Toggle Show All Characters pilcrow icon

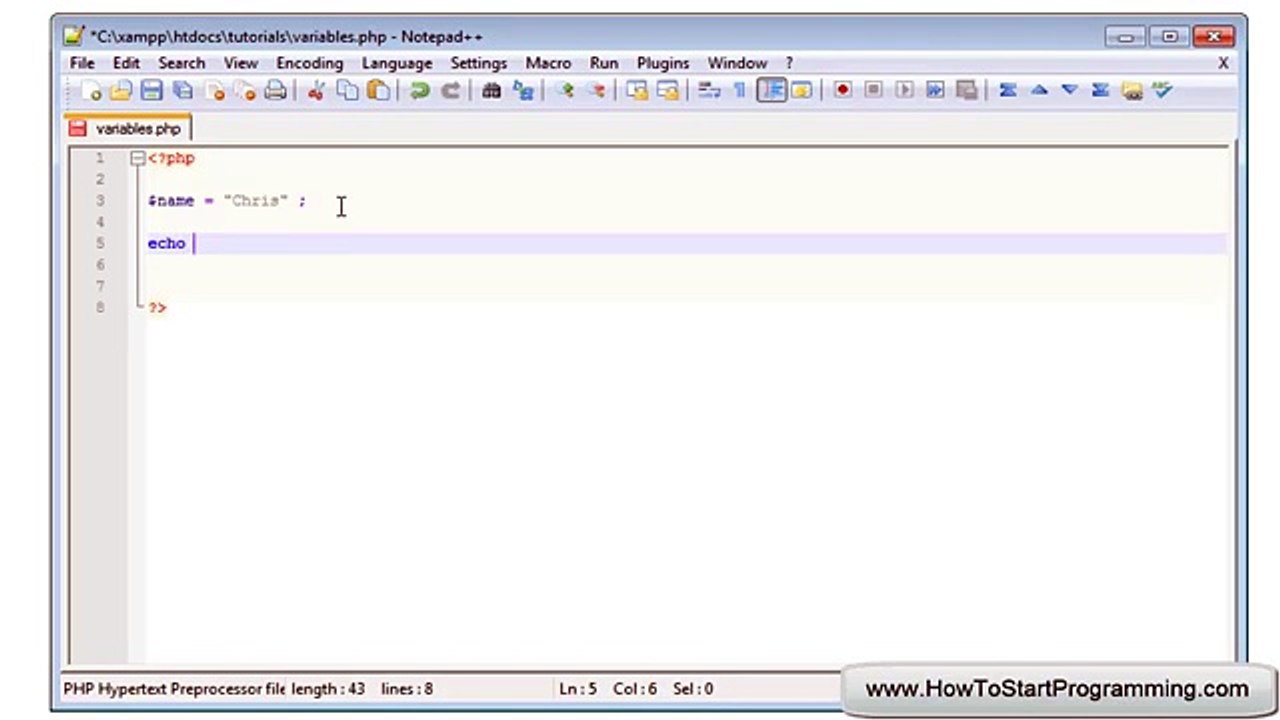740,91
